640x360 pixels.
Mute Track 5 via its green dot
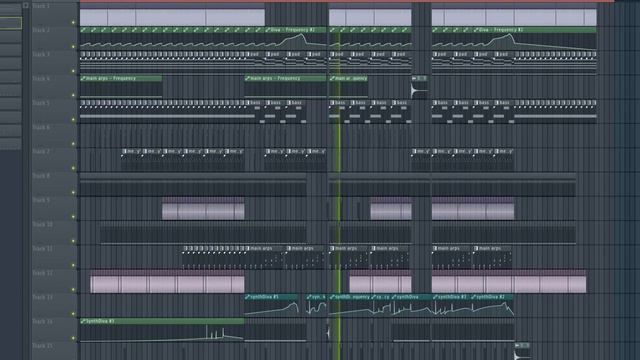73,120
